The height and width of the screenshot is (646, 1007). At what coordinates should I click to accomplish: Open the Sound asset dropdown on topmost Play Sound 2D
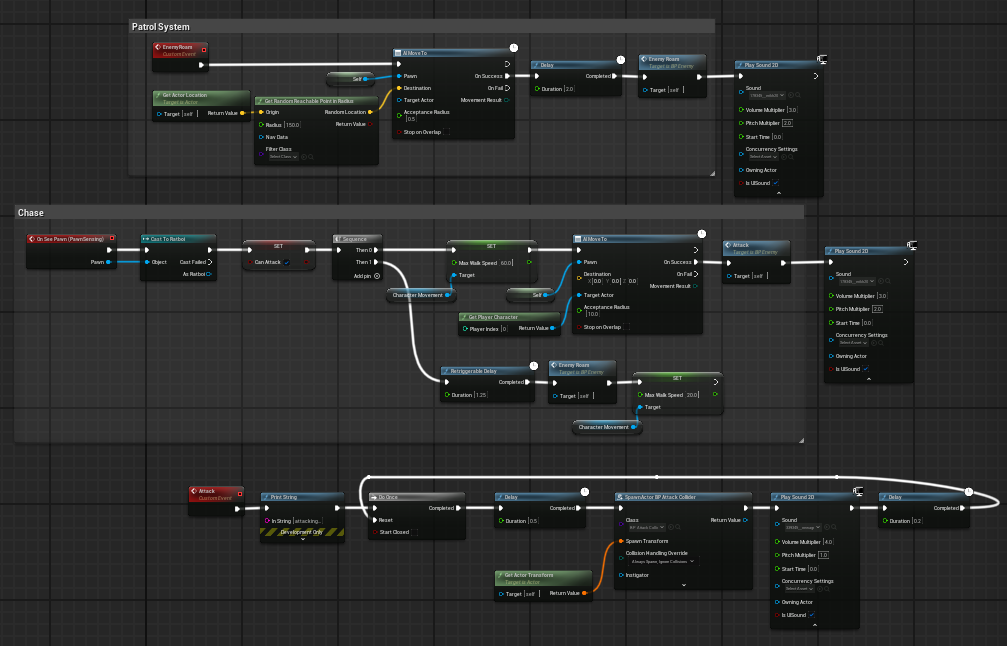pos(767,96)
